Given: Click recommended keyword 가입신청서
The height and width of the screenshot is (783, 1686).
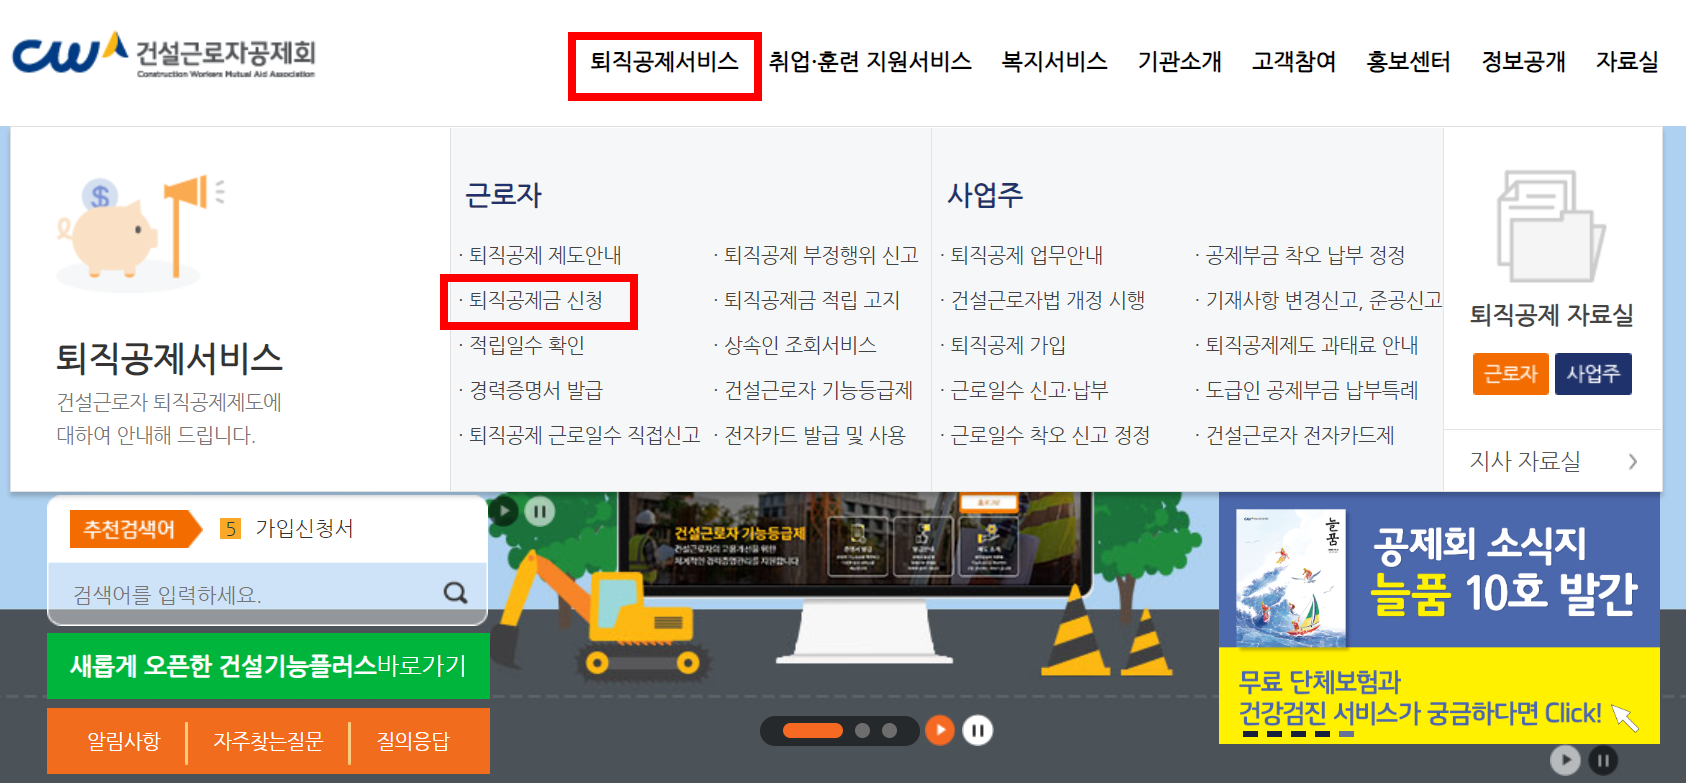Looking at the screenshot, I should click(304, 529).
